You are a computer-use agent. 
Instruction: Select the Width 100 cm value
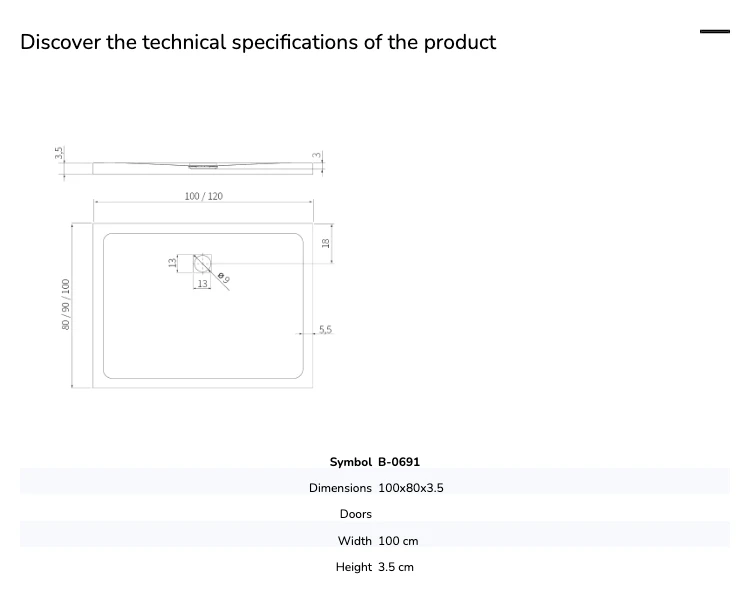(x=398, y=541)
